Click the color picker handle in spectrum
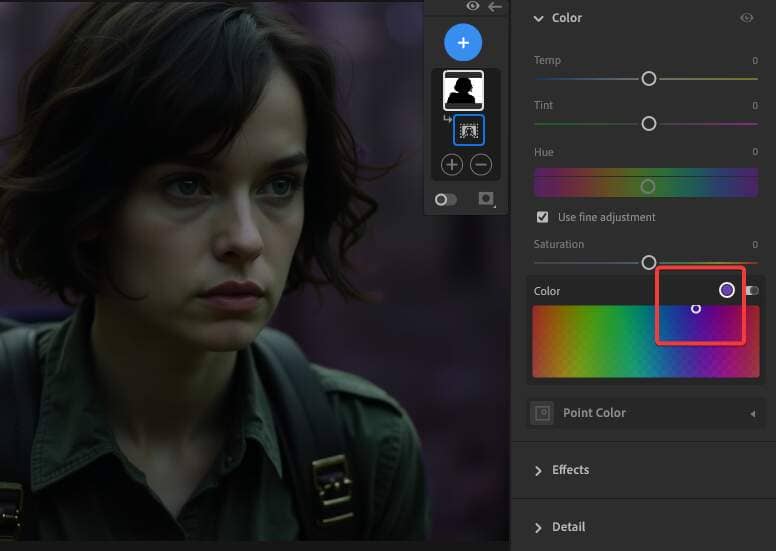 (x=695, y=308)
